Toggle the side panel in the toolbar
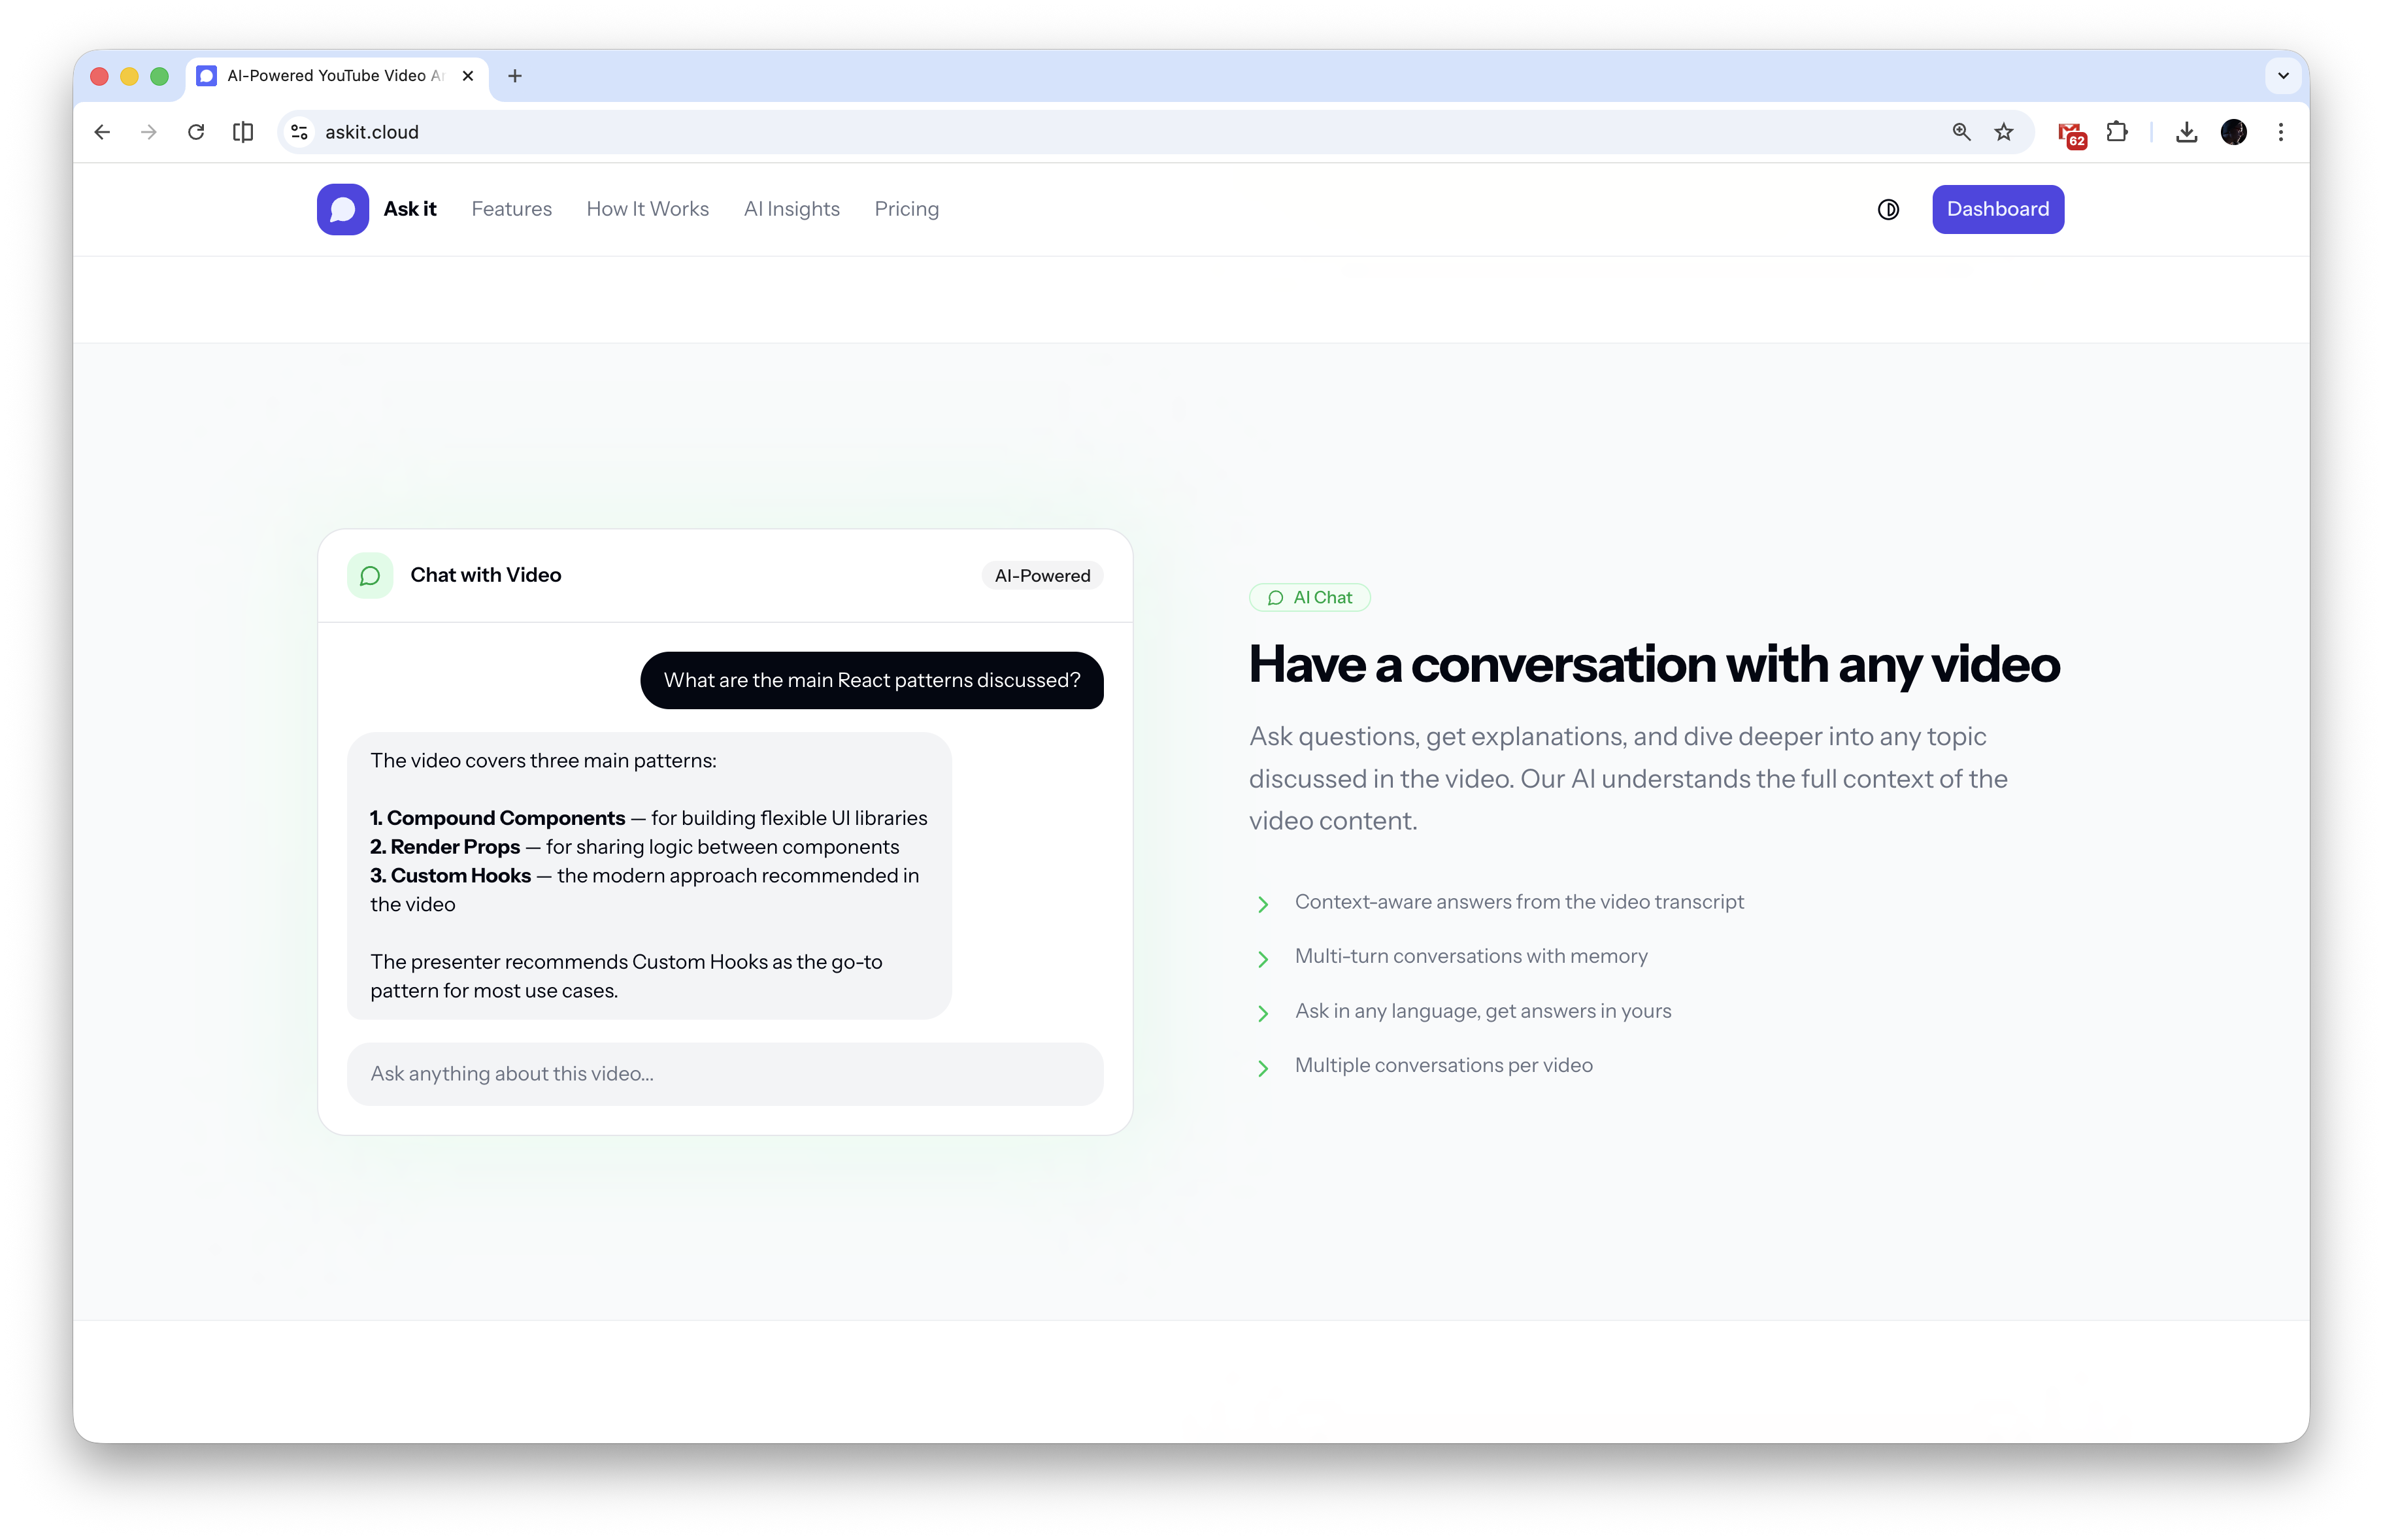Viewport: 2383px width, 1540px height. [x=242, y=131]
